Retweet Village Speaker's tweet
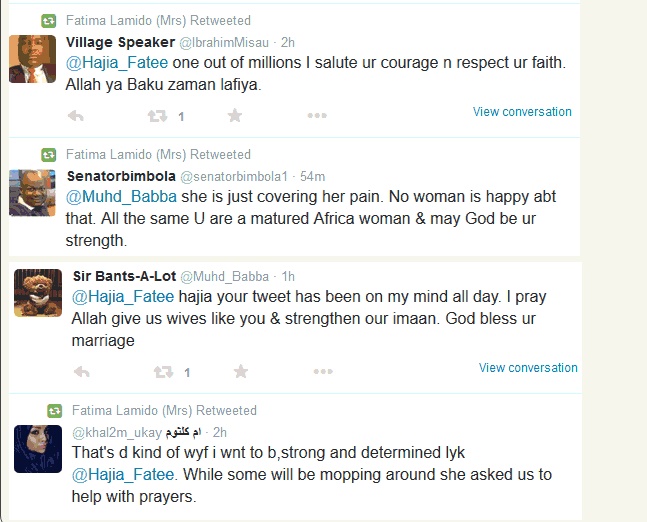This screenshot has width=647, height=522. tap(157, 116)
